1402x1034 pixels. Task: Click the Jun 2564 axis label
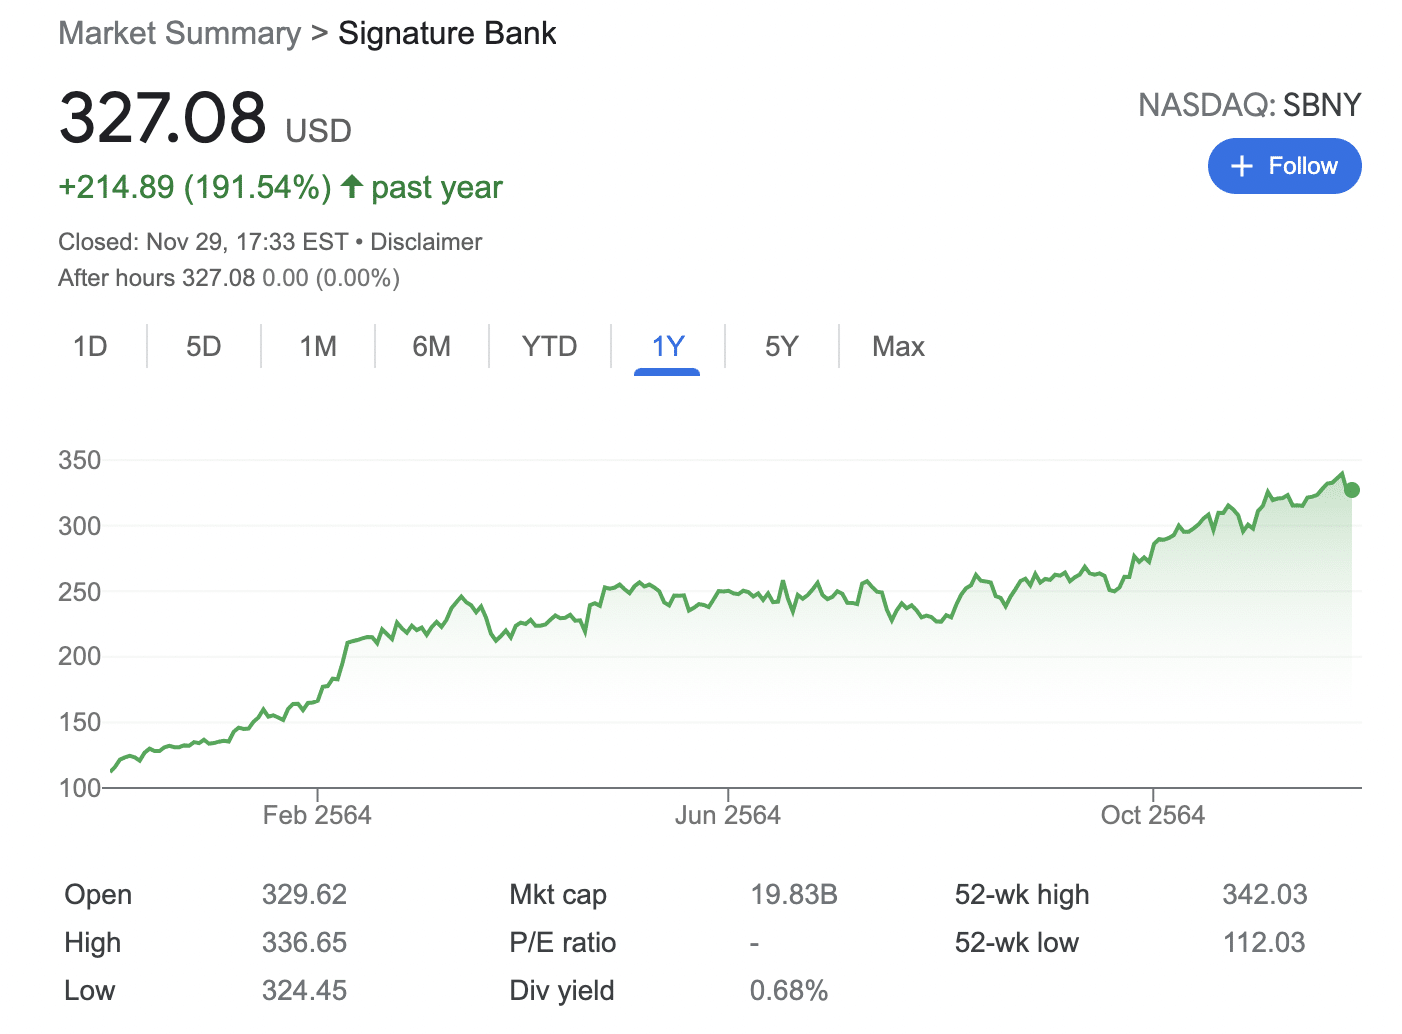(728, 815)
